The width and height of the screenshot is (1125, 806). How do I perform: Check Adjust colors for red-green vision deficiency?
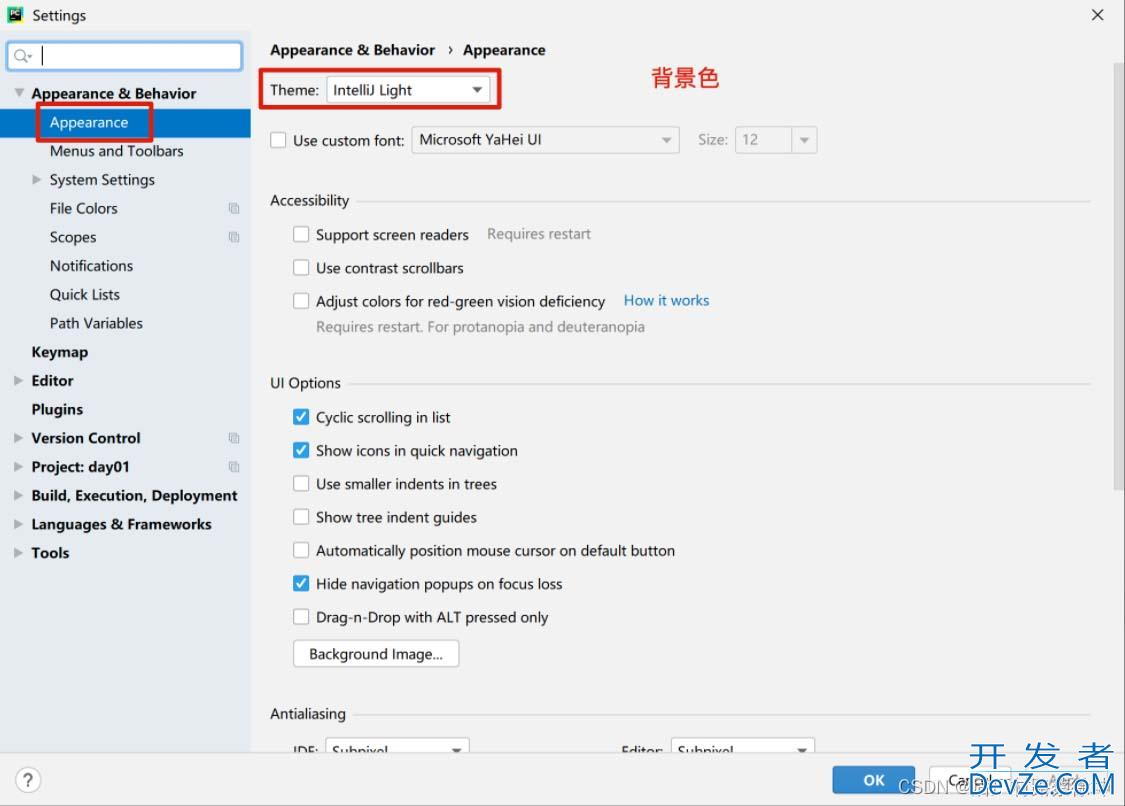[x=301, y=301]
